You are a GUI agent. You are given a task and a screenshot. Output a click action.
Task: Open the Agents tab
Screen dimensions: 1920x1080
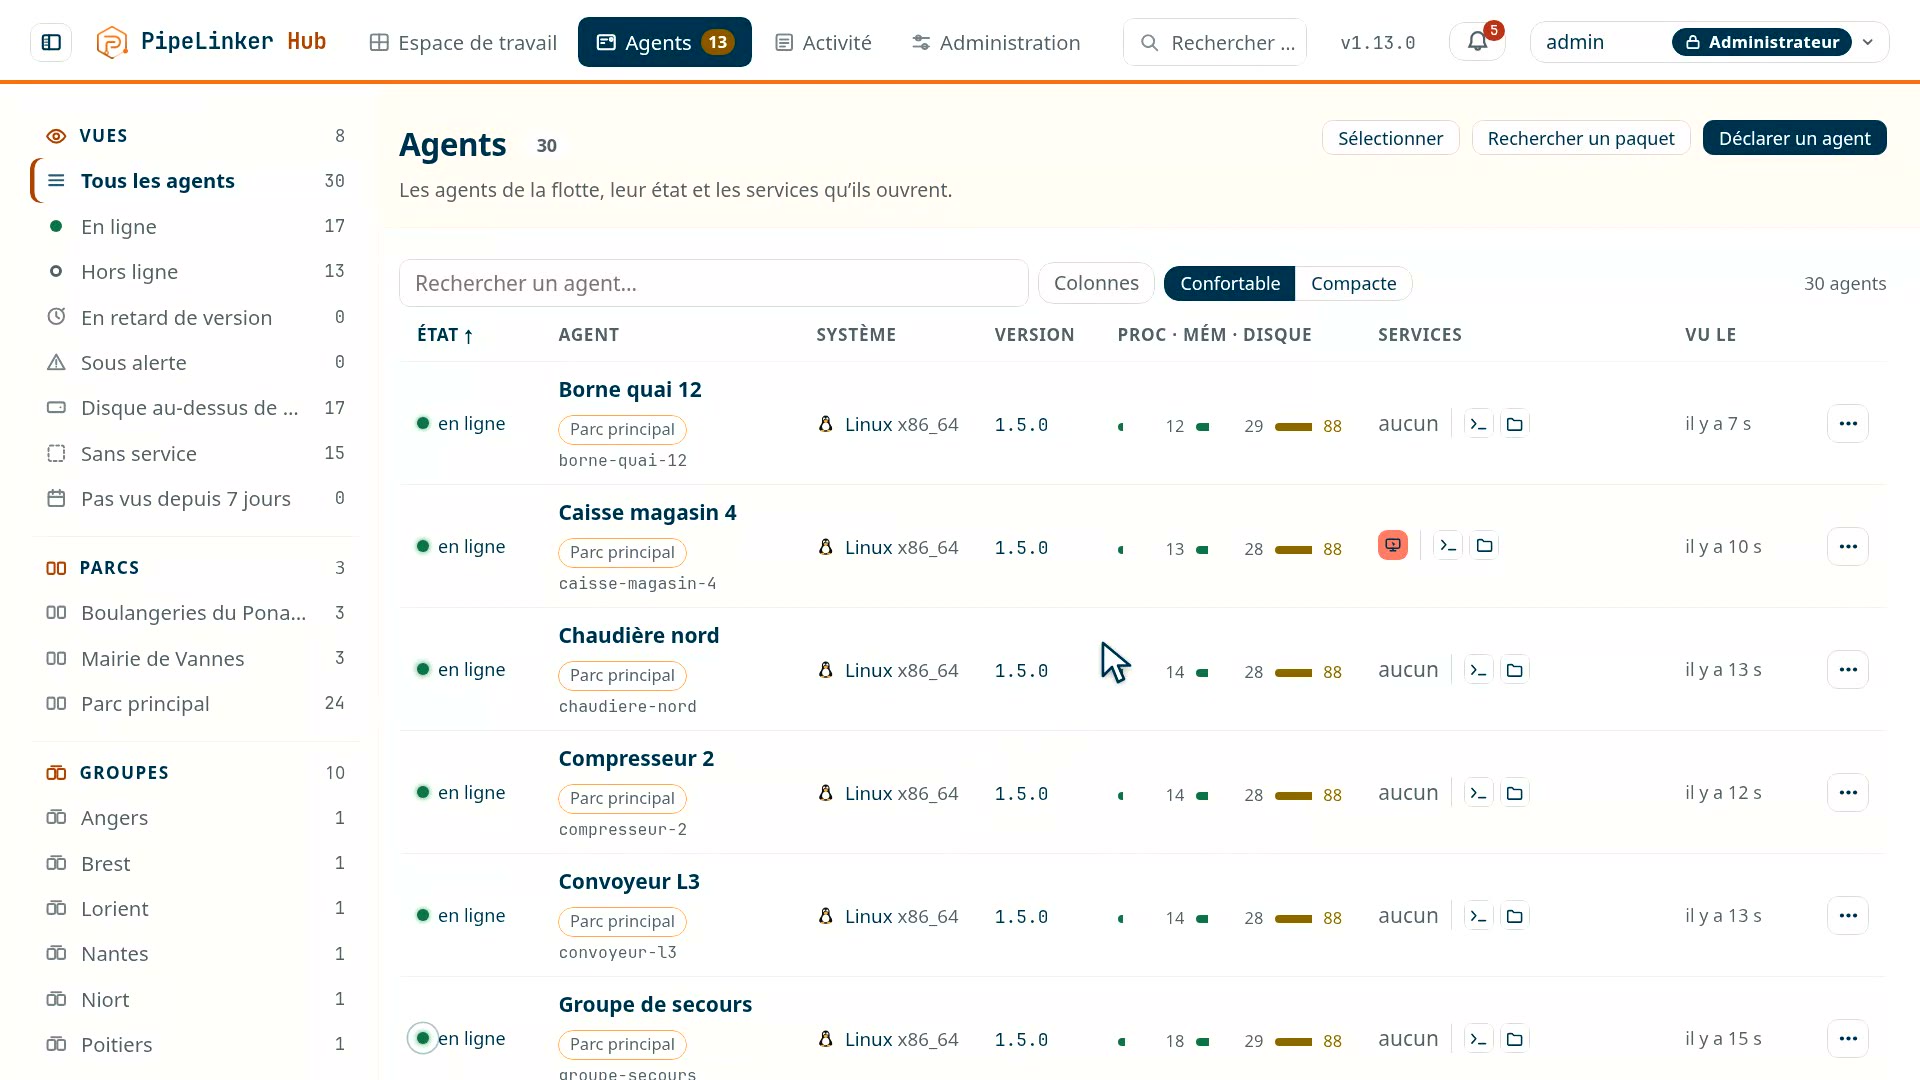tap(664, 42)
